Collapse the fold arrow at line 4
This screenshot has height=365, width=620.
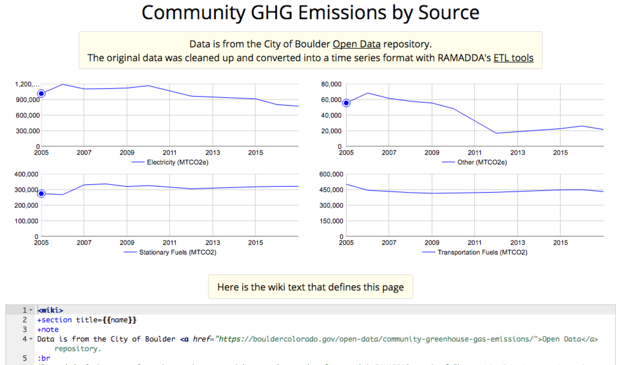click(x=31, y=339)
